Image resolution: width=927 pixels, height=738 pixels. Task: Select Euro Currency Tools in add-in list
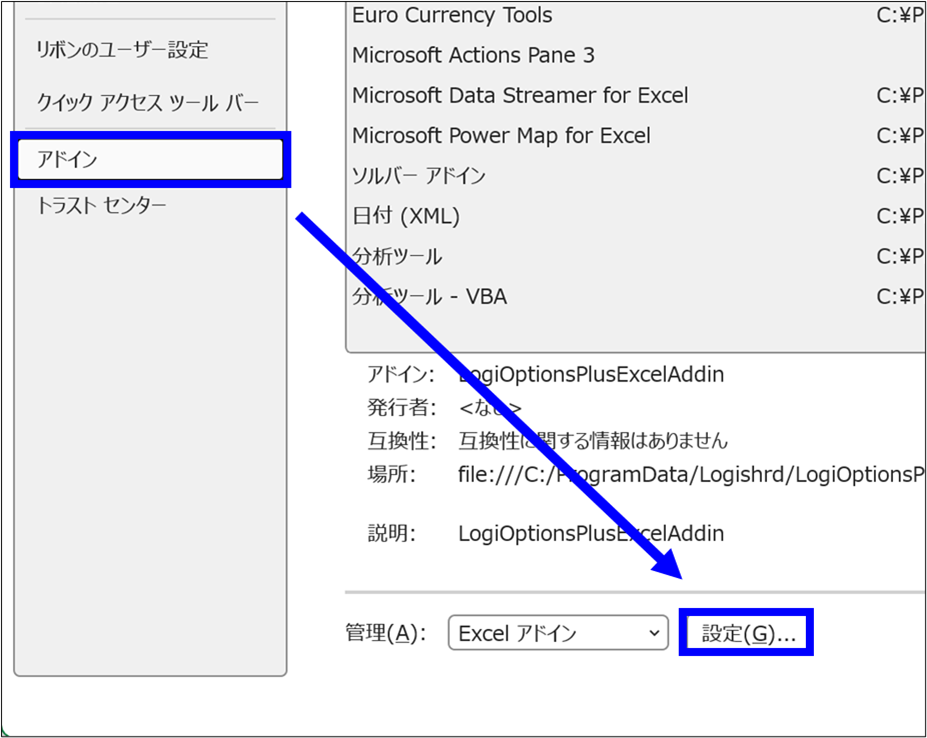pyautogui.click(x=451, y=16)
